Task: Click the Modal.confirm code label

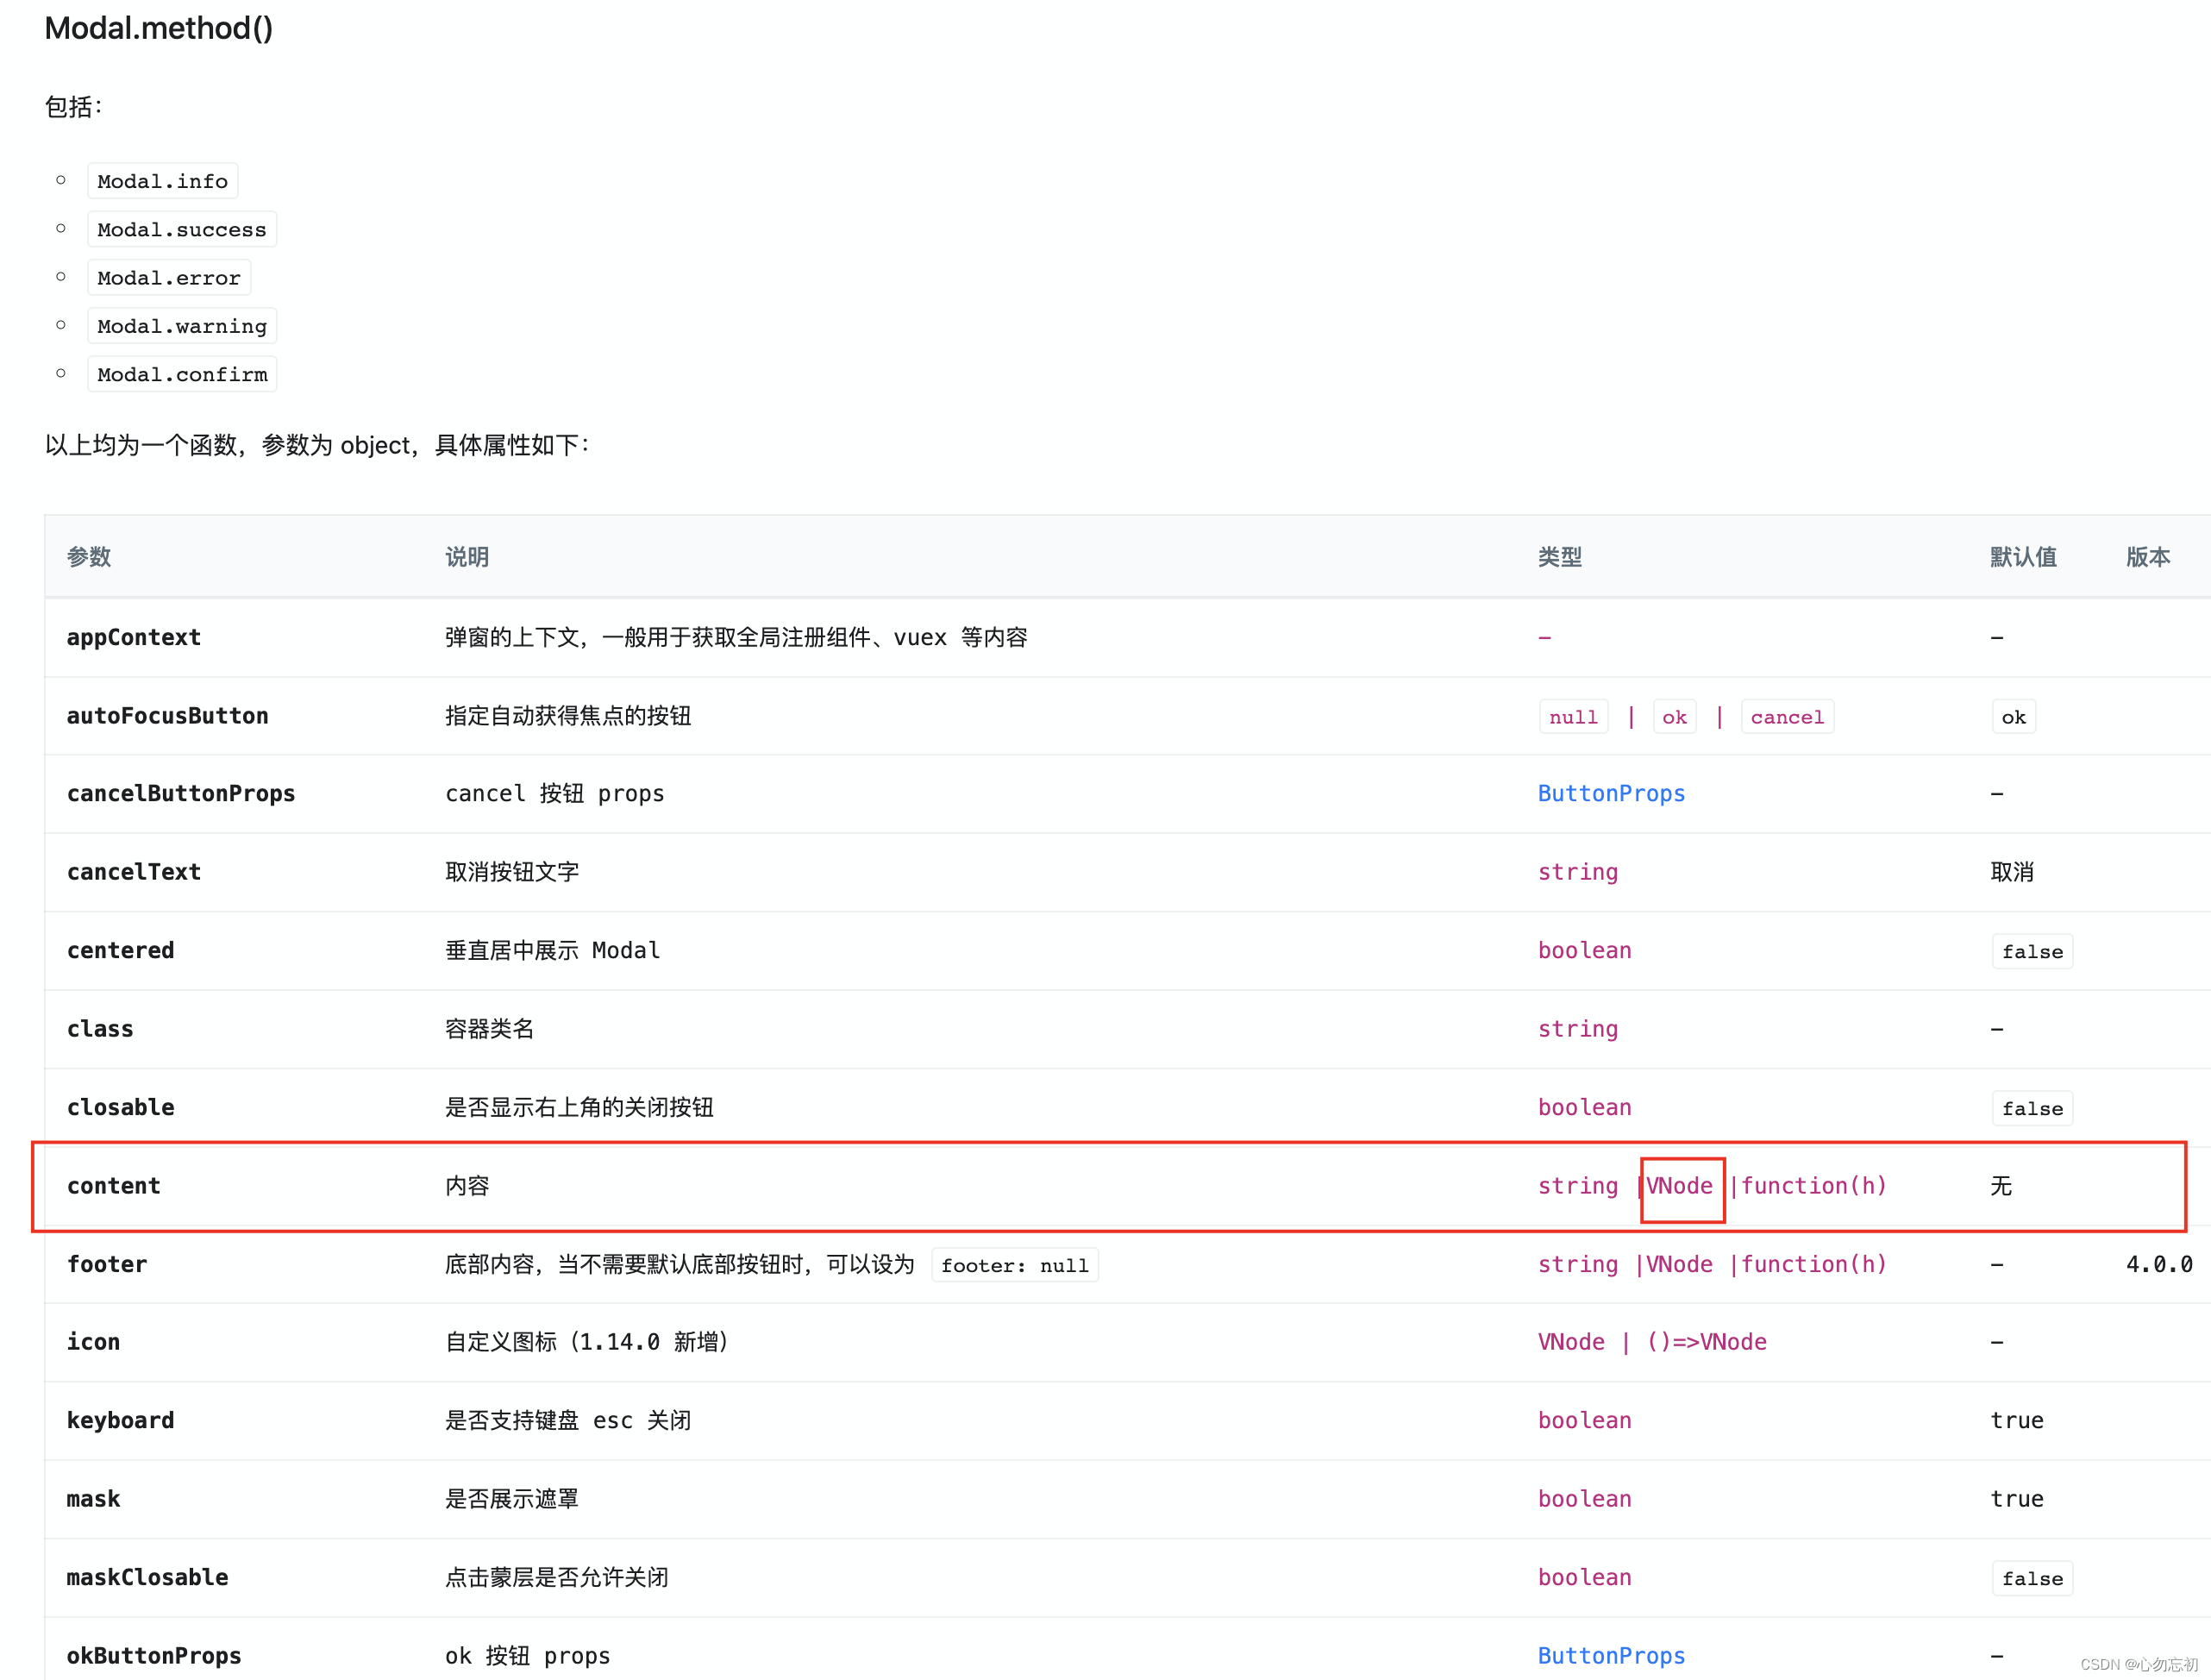Action: [x=181, y=374]
